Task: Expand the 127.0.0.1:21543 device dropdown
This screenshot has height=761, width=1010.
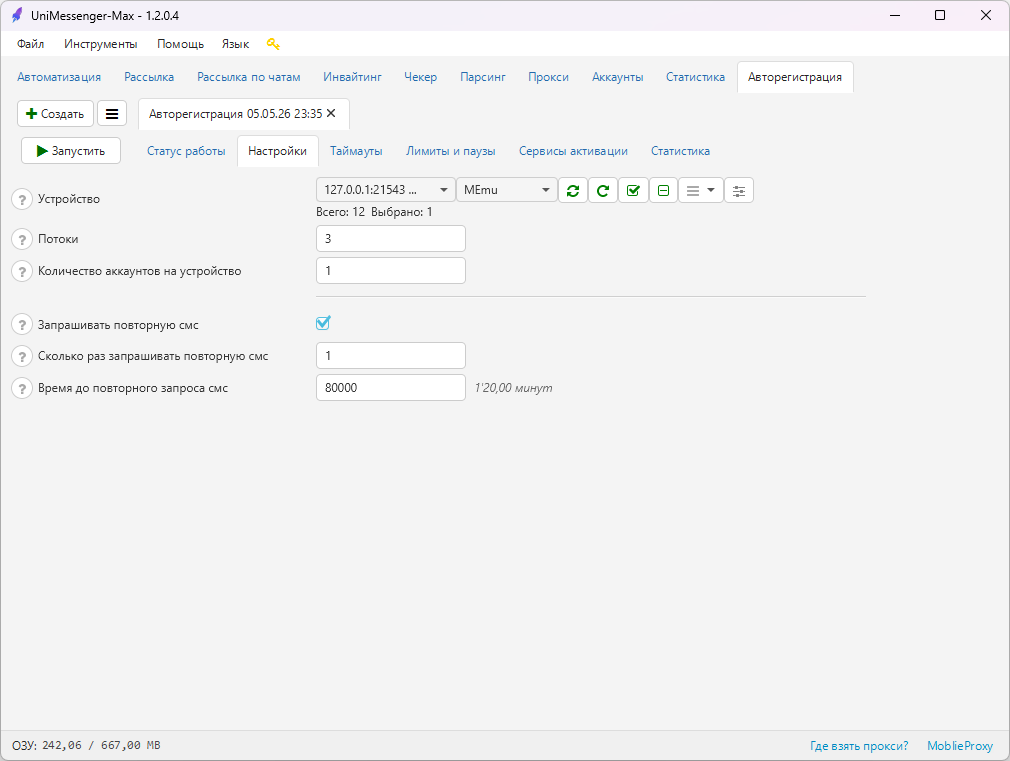Action: (x=385, y=190)
